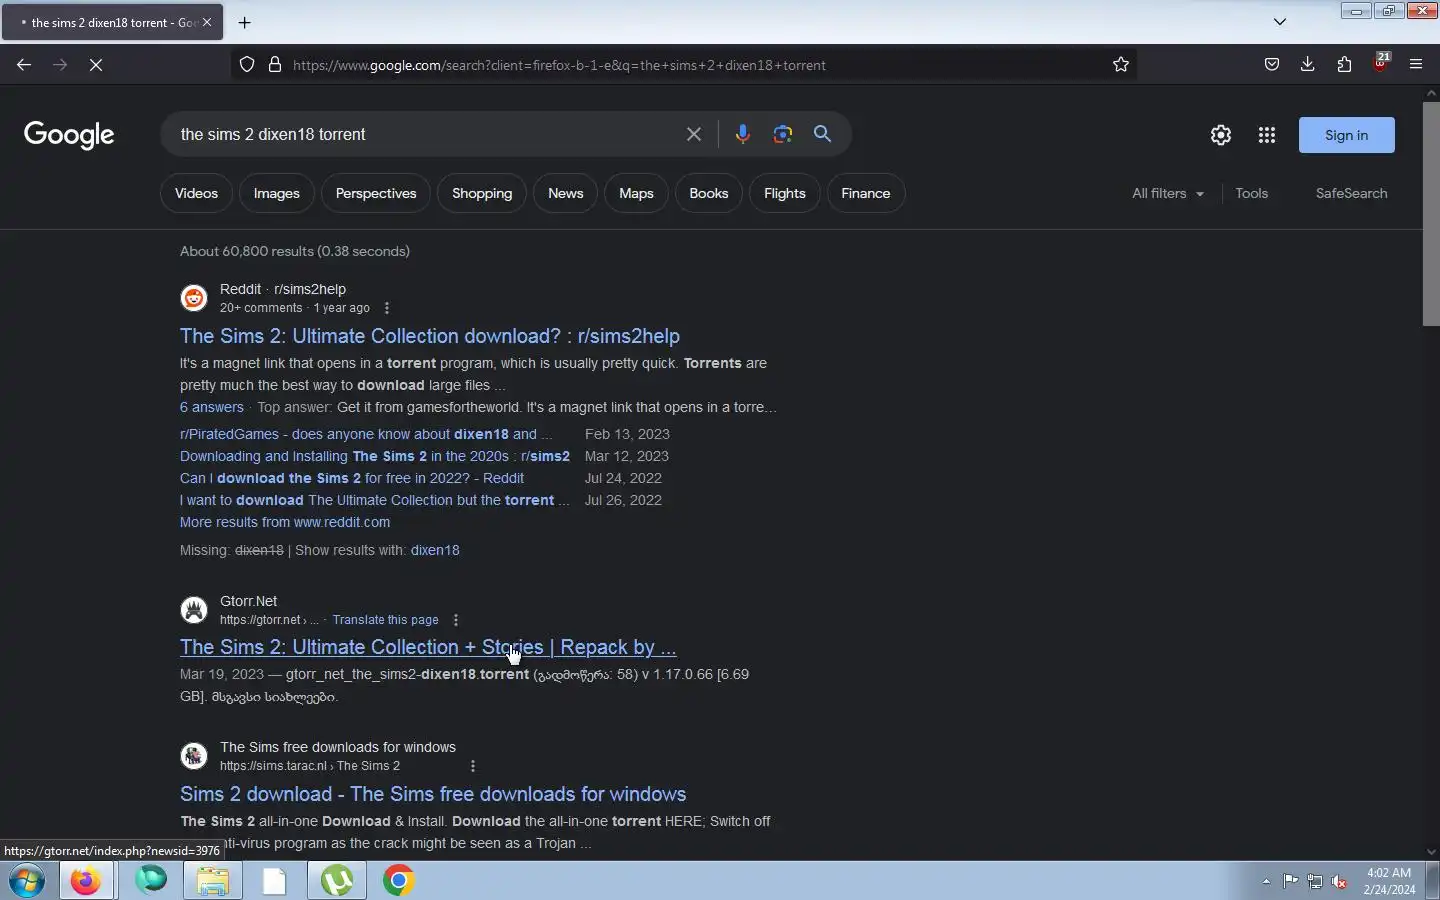Click muted volume icon in tray
The width and height of the screenshot is (1440, 900).
coord(1340,881)
